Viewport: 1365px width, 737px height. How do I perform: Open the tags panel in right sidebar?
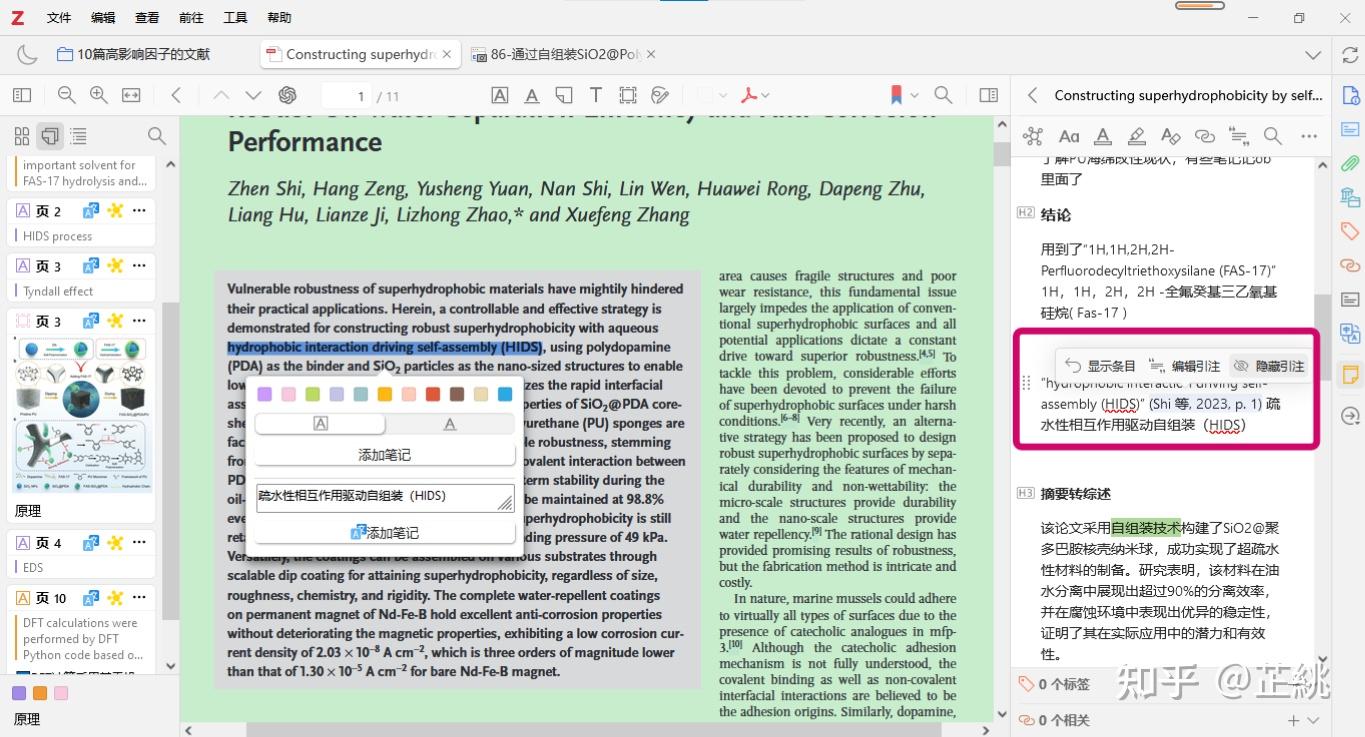pos(1350,230)
